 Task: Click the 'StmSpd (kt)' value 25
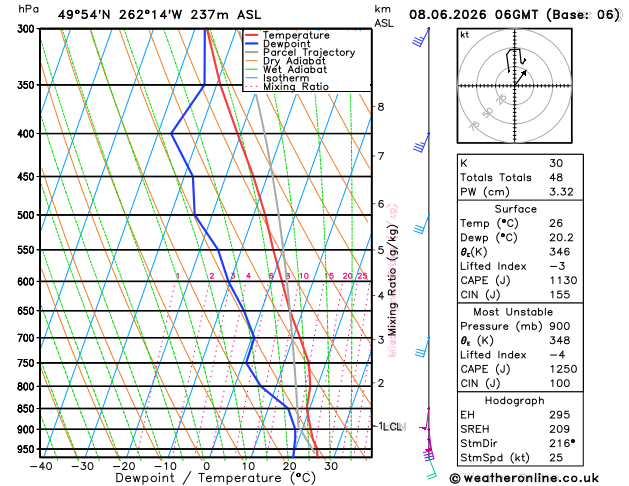pos(556,458)
